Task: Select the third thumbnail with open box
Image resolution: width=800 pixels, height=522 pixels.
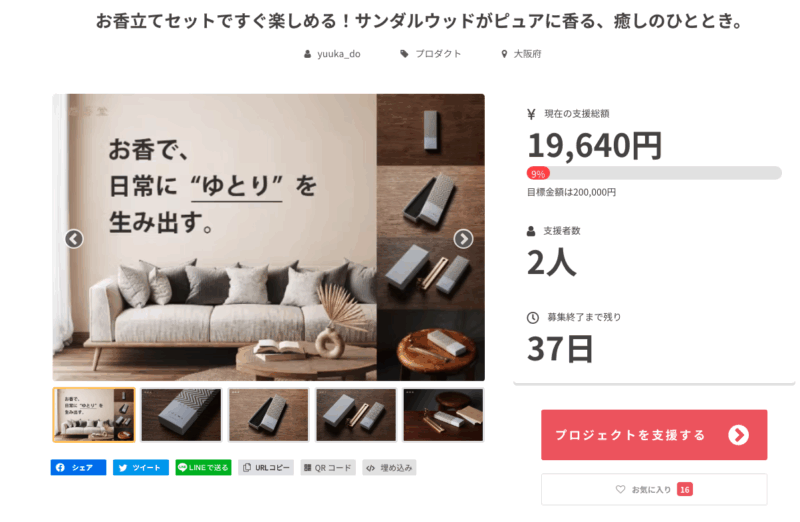Action: tap(268, 415)
